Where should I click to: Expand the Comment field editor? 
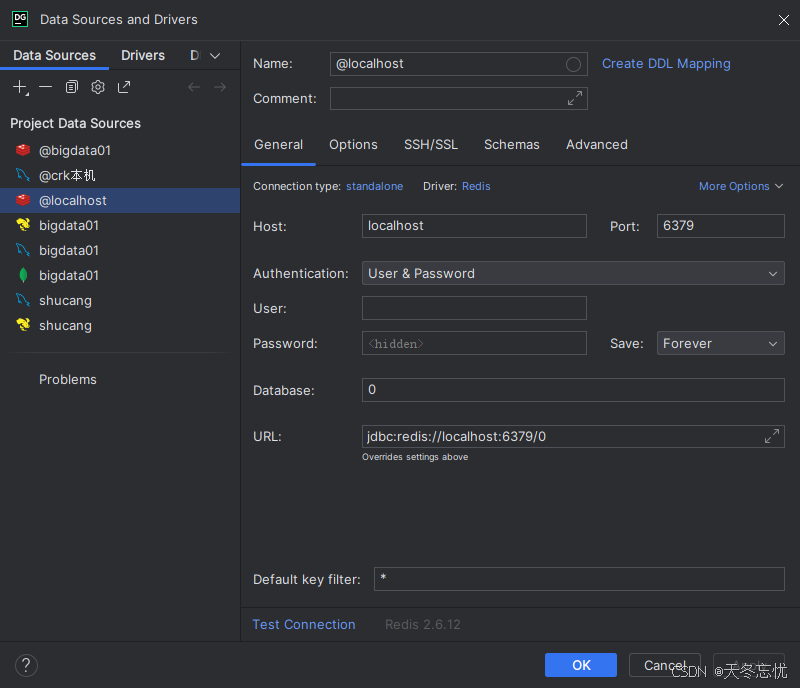pyautogui.click(x=574, y=98)
